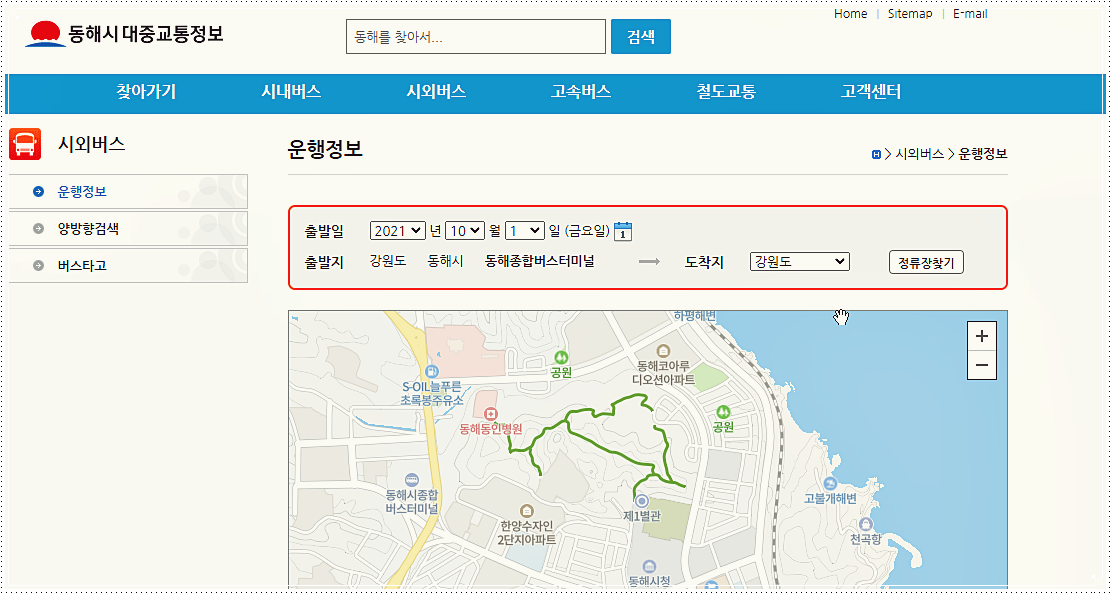Open the 고속버스 menu
The height and width of the screenshot is (594, 1111).
[581, 92]
